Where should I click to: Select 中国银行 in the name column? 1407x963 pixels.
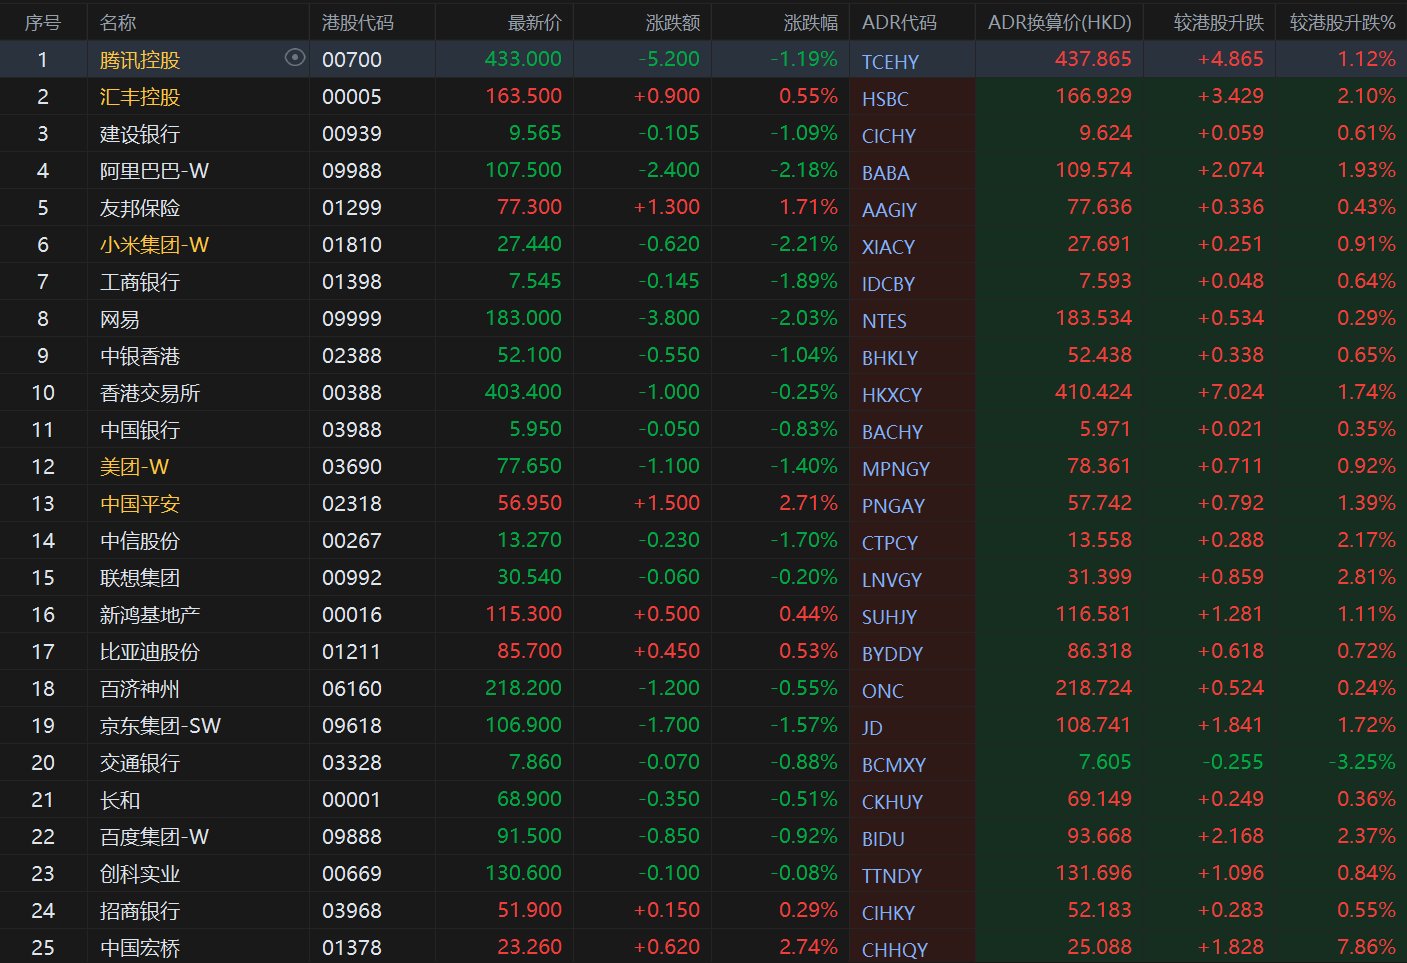tap(140, 430)
